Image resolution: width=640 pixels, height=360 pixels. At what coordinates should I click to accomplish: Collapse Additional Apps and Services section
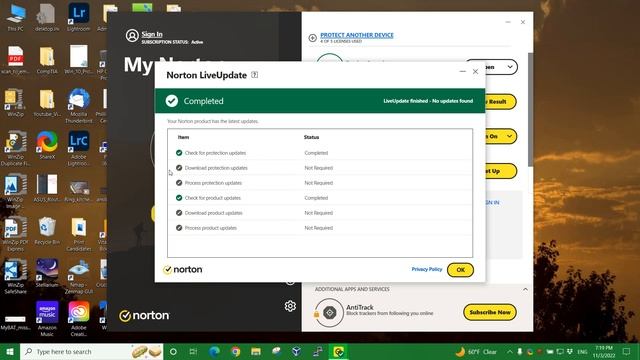click(x=525, y=289)
